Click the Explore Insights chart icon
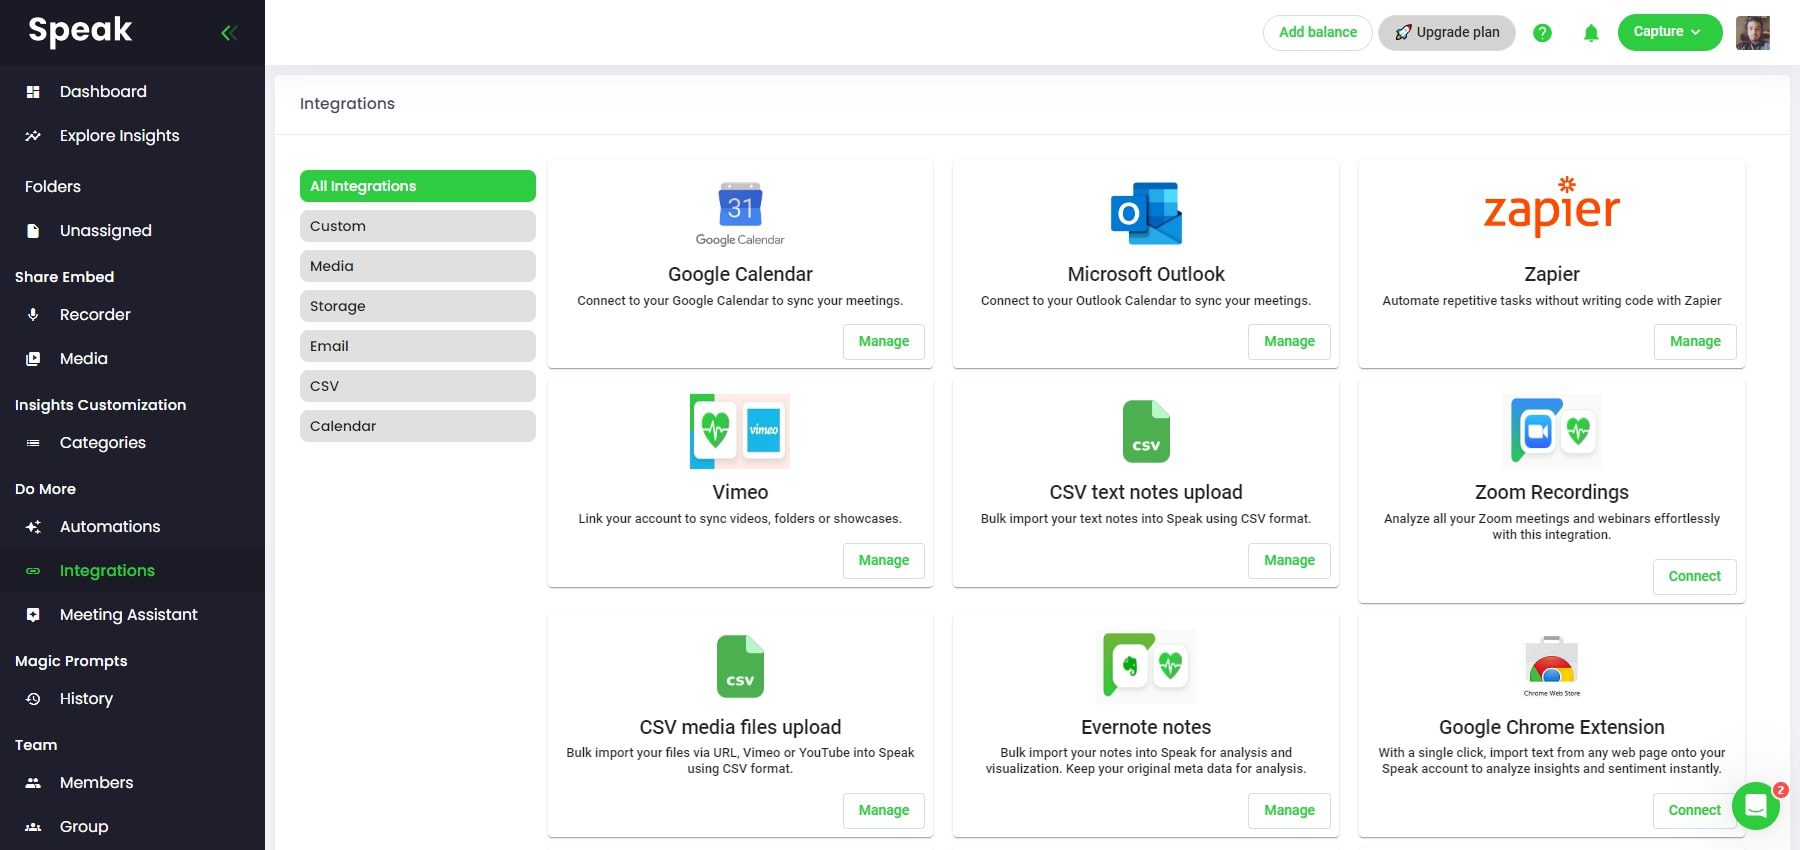The width and height of the screenshot is (1800, 850). pyautogui.click(x=33, y=136)
